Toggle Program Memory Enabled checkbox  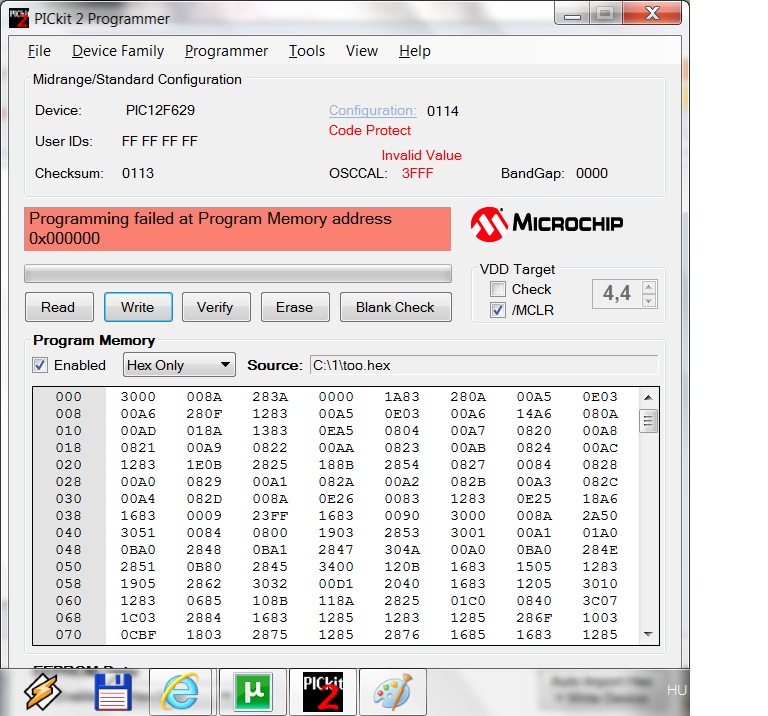[40, 365]
